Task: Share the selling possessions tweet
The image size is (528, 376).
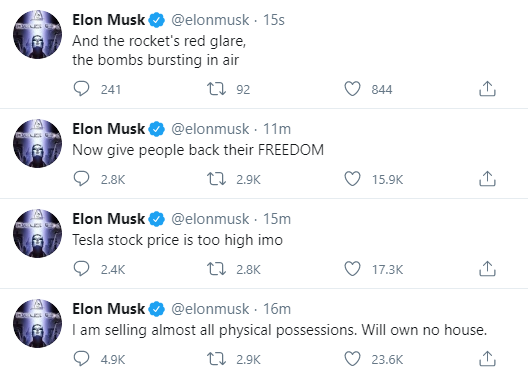Action: pyautogui.click(x=487, y=358)
